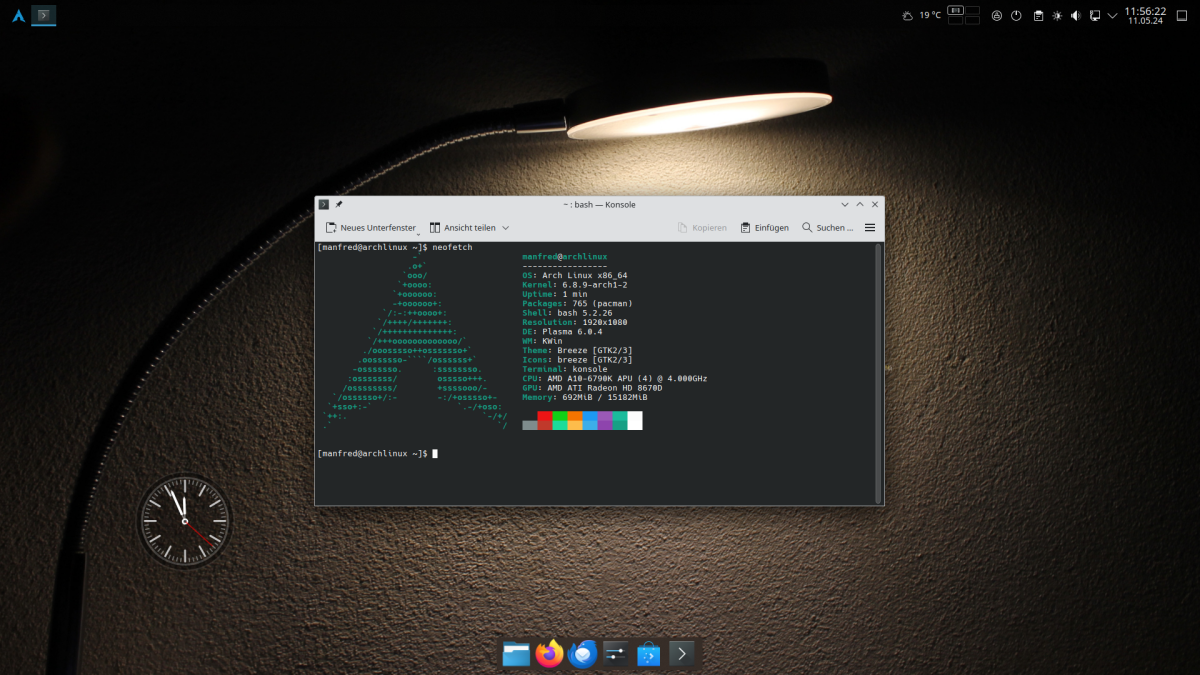Select Konsole entry in the top task manager
1200x675 pixels.
point(44,15)
